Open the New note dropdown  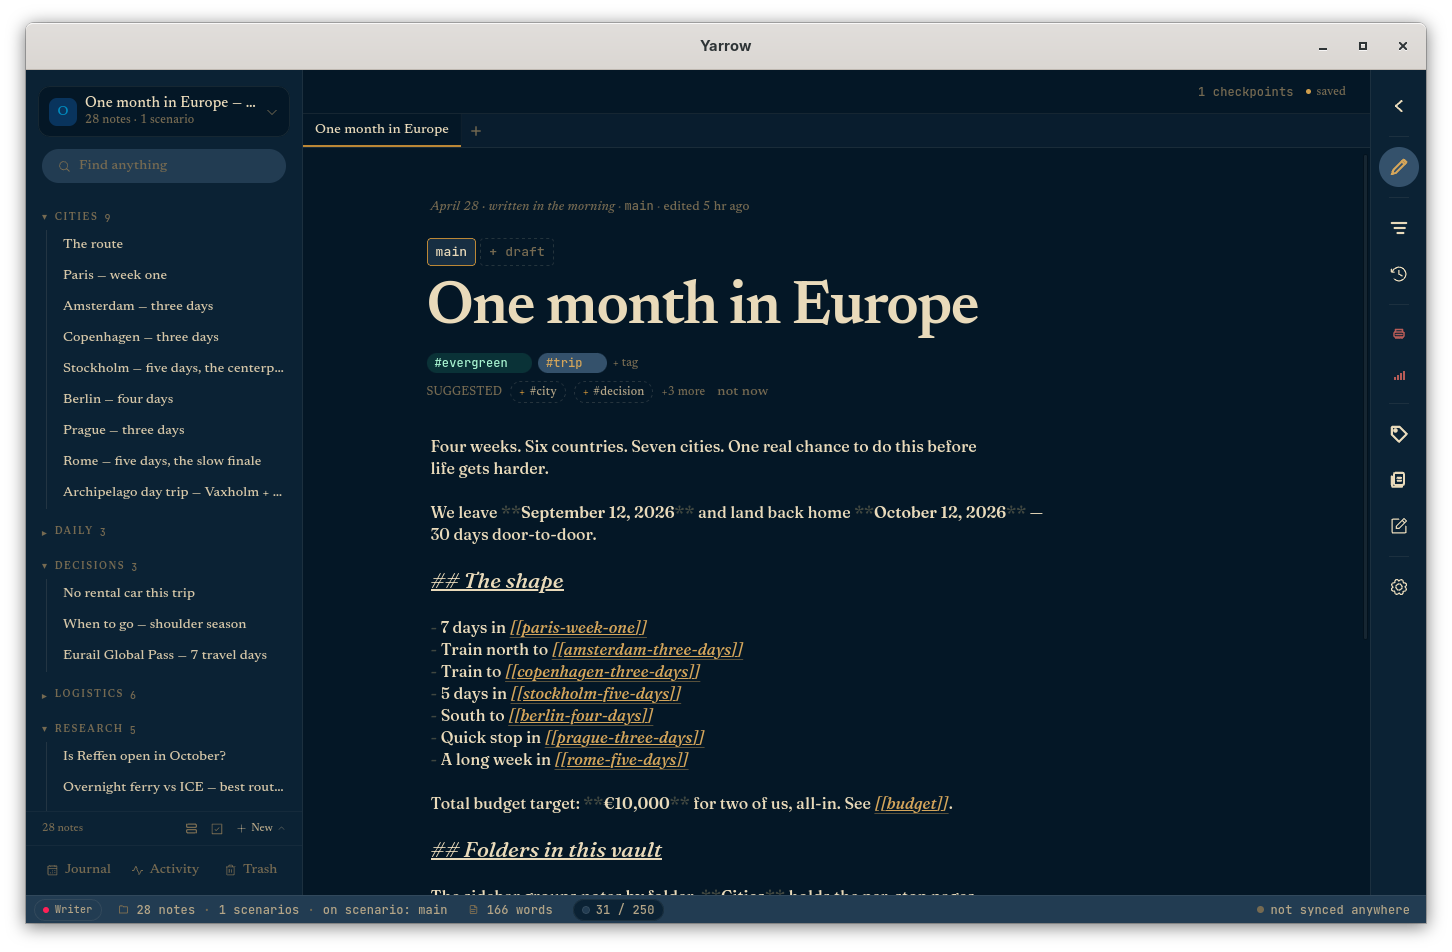tap(261, 828)
